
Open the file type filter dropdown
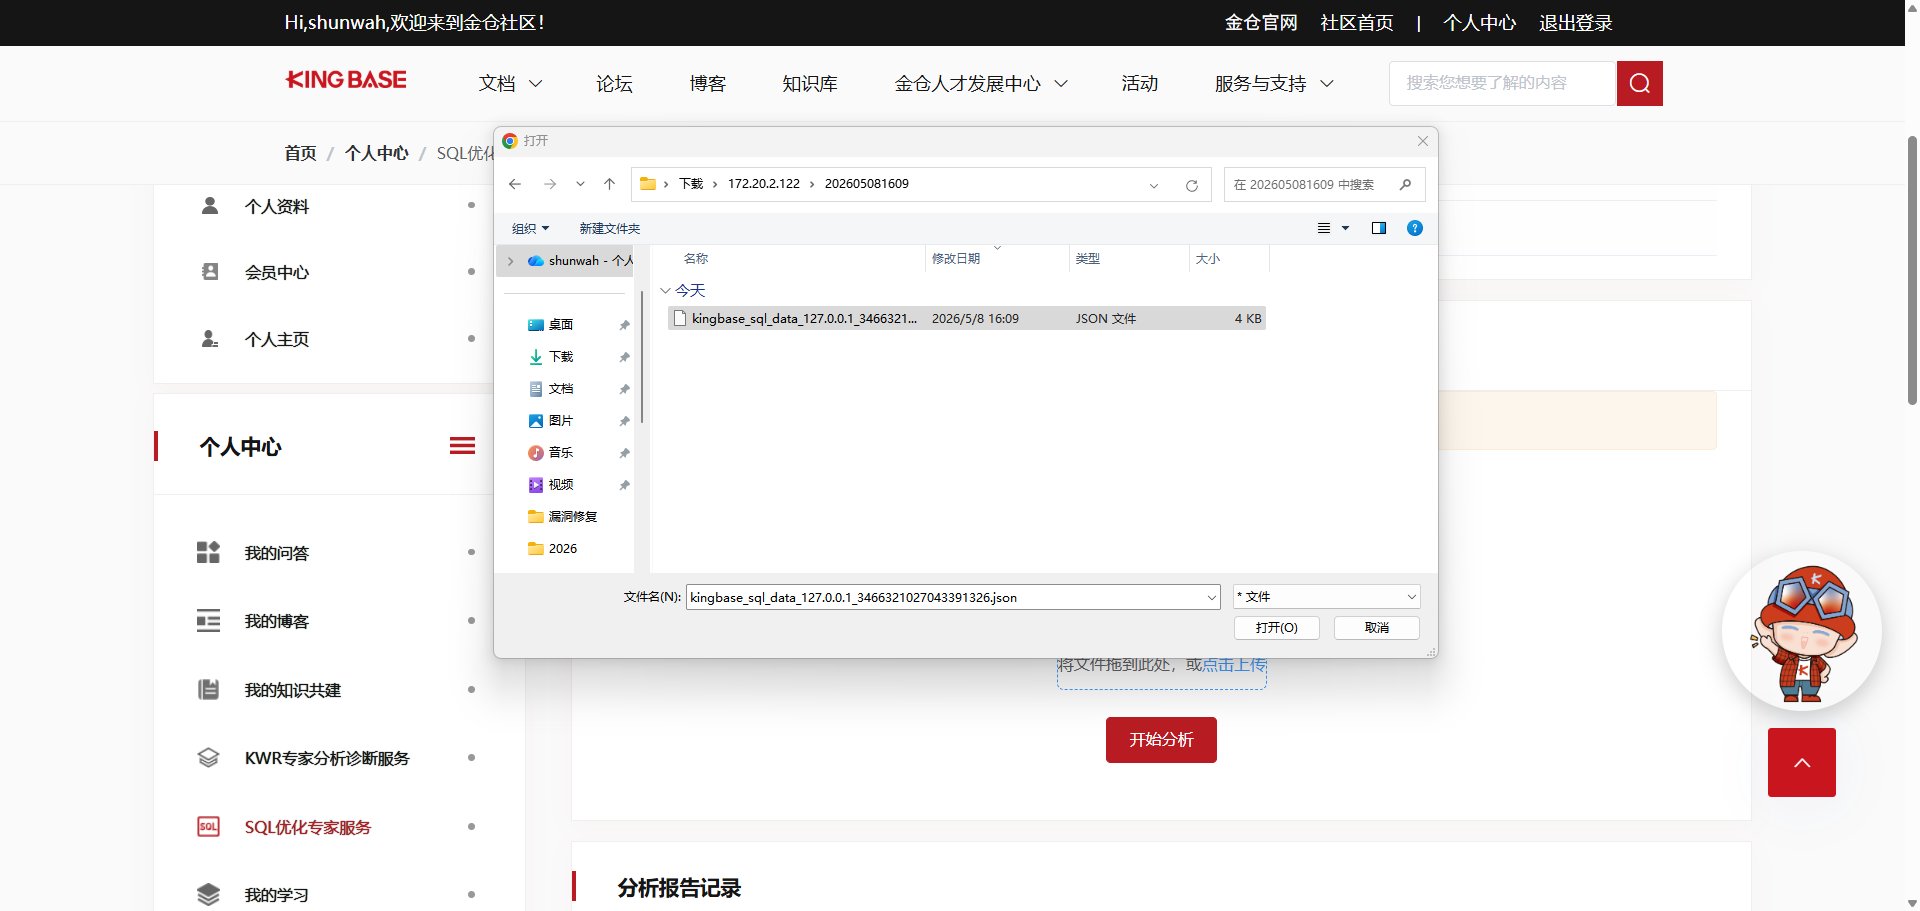1411,597
